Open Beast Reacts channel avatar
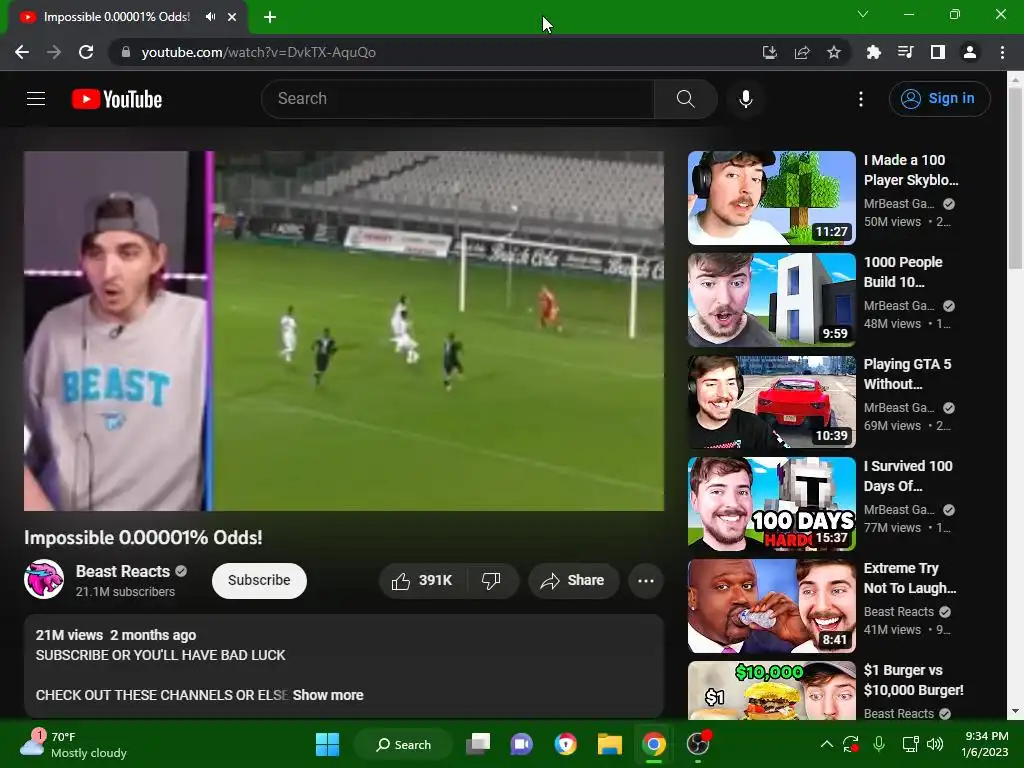The width and height of the screenshot is (1024, 768). [44, 579]
